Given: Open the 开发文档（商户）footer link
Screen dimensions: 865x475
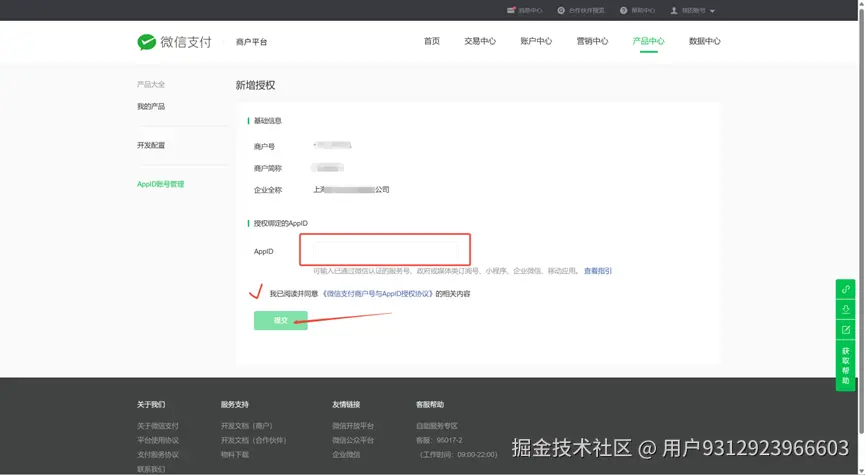Looking at the screenshot, I should click(247, 426).
